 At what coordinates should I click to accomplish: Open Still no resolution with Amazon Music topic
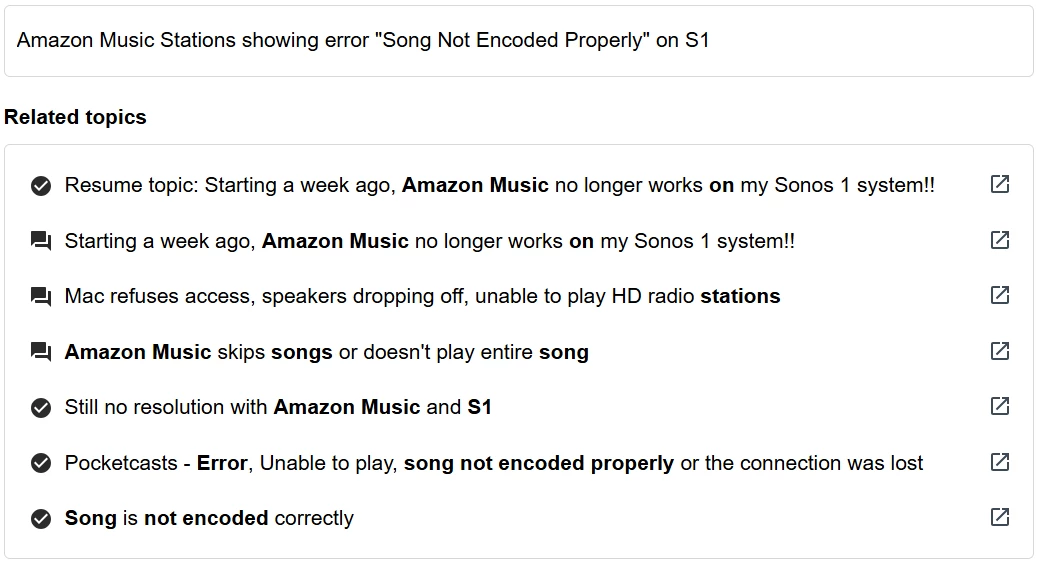point(278,407)
